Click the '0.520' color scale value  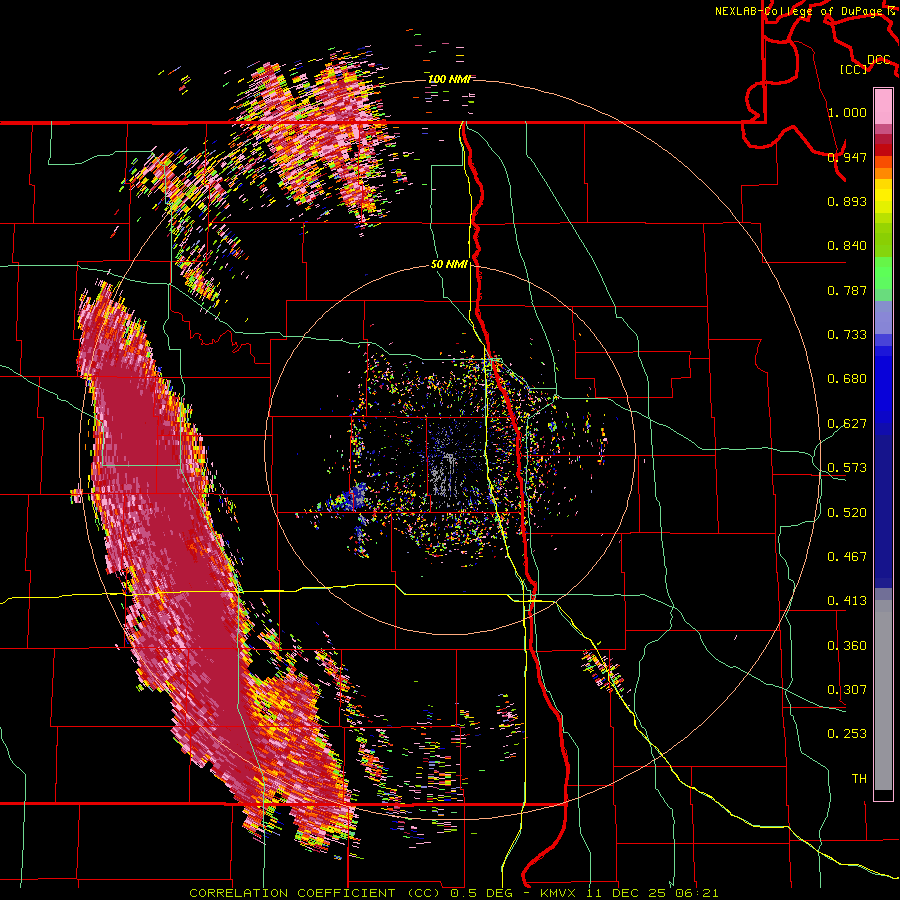(847, 513)
